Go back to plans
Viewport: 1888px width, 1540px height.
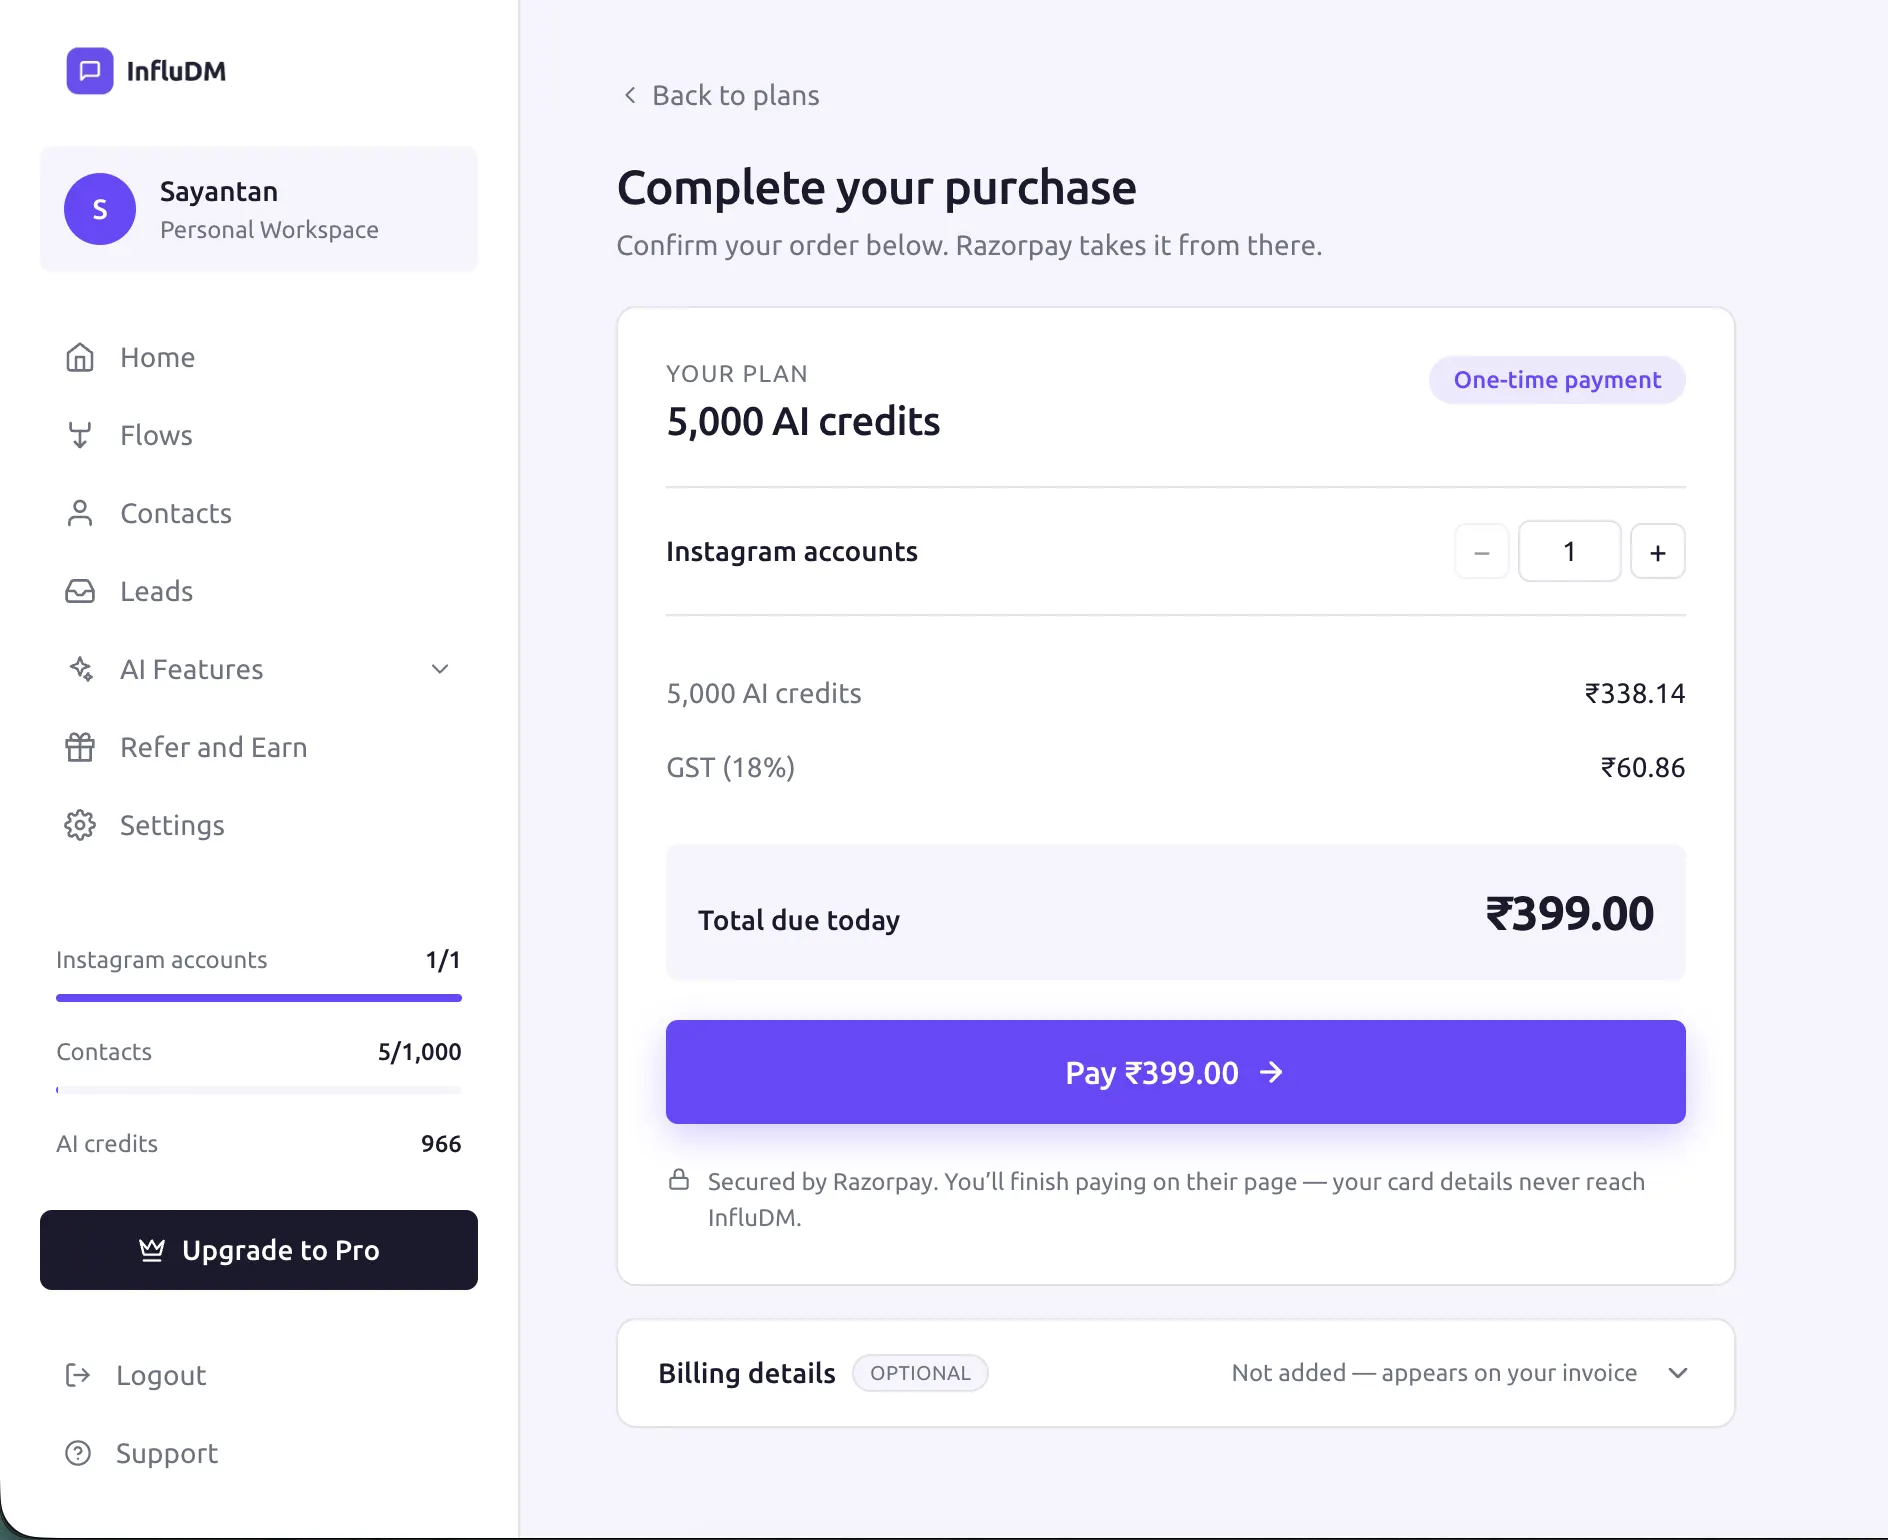coord(721,95)
